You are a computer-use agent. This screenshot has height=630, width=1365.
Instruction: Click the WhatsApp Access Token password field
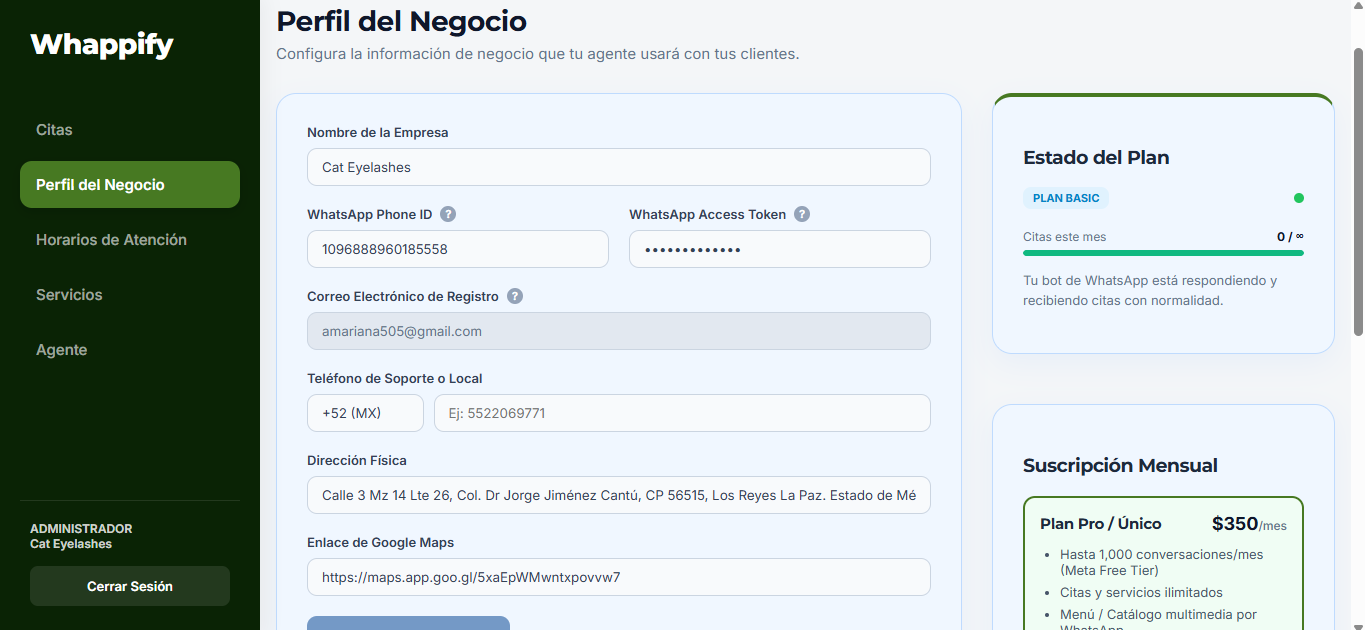click(780, 249)
